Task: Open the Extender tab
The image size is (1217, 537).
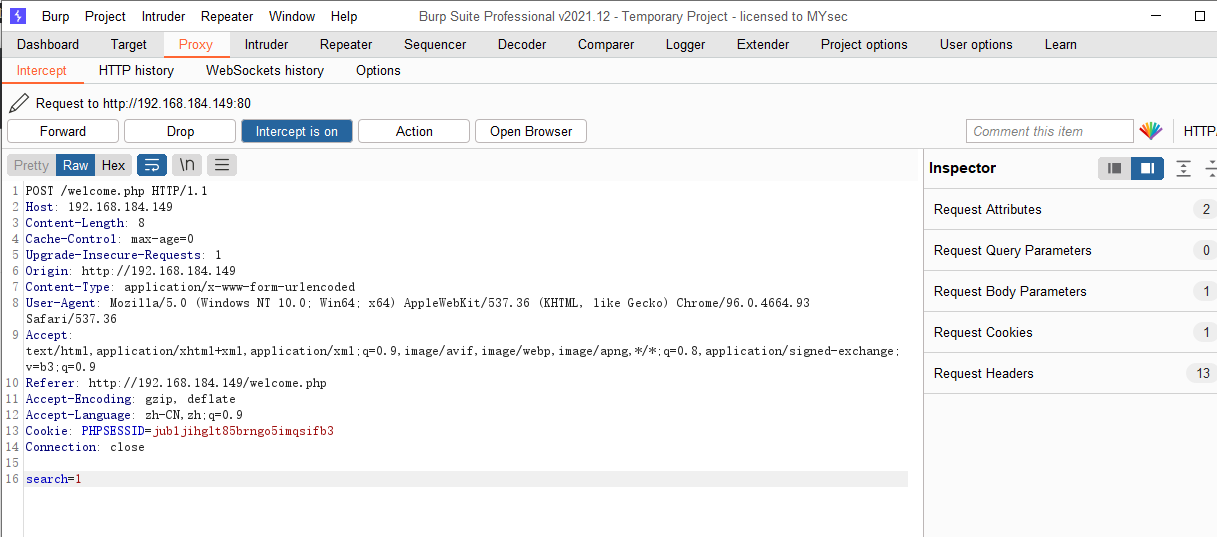Action: 763,44
